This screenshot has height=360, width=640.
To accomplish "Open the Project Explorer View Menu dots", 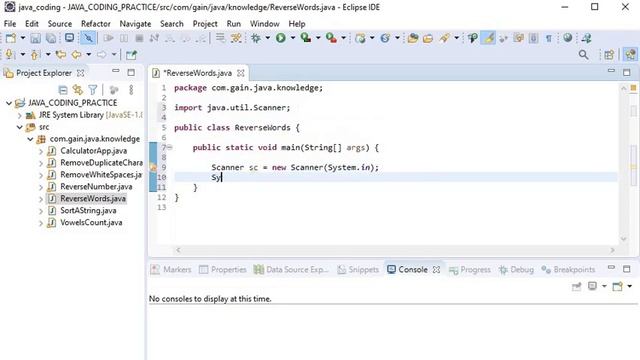I will (131, 90).
